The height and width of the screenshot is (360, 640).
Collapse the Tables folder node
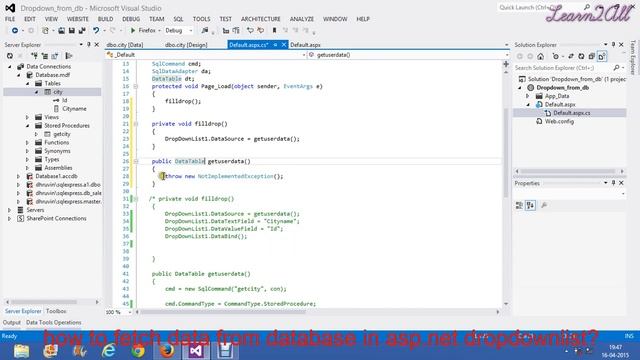click(28, 83)
